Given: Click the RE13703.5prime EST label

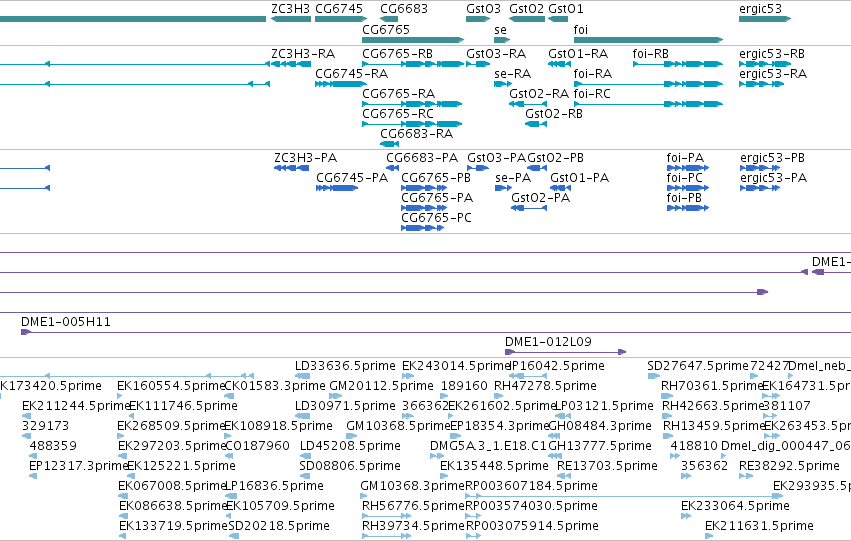Looking at the screenshot, I should pos(607,467).
